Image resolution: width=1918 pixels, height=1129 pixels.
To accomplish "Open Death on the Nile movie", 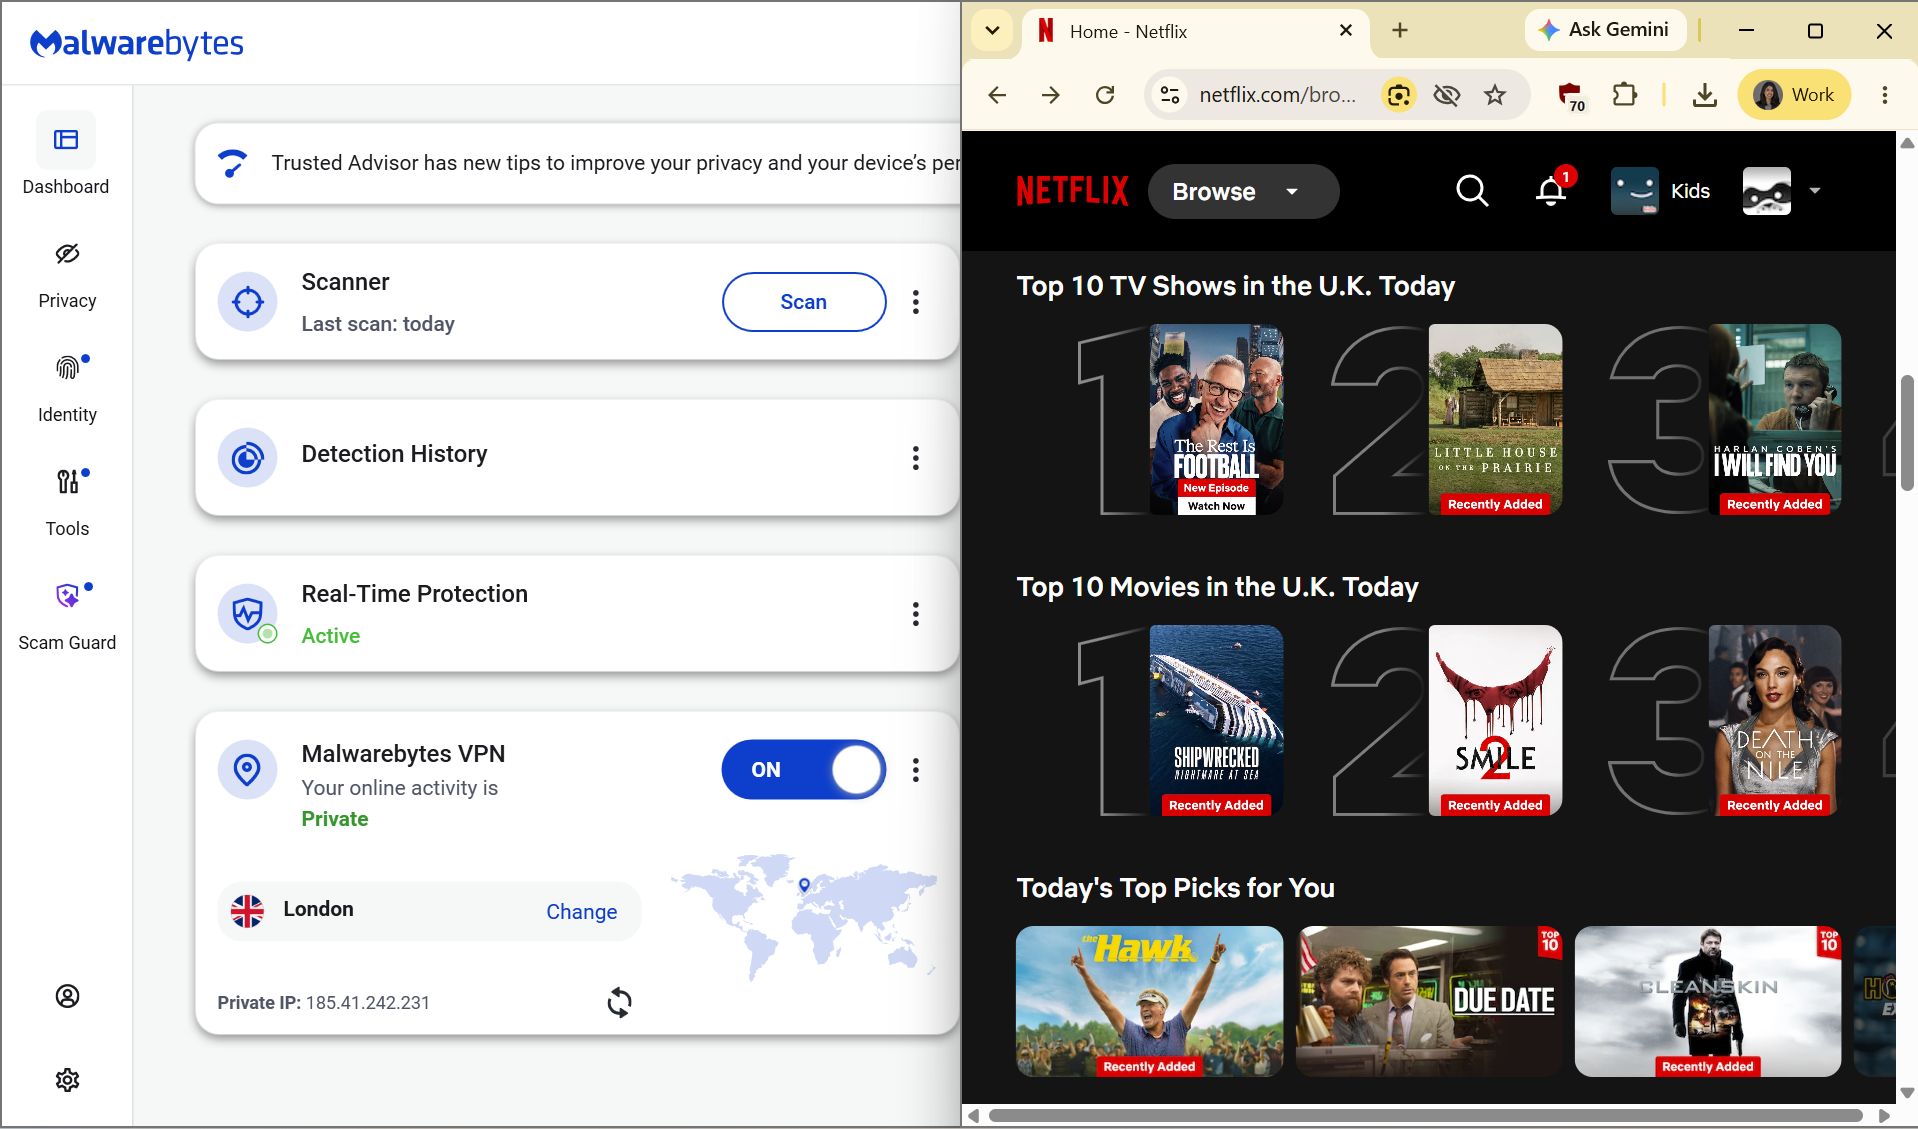I will pos(1775,721).
